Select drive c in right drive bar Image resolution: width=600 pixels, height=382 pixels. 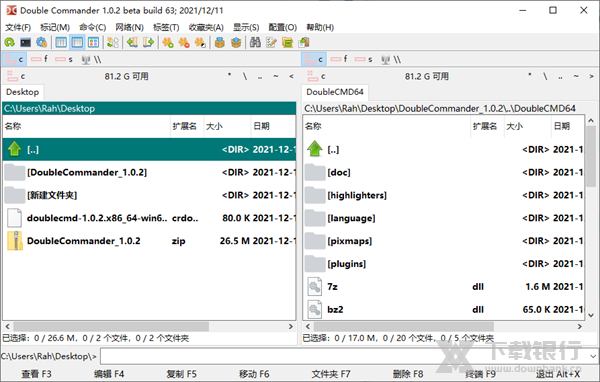[314, 59]
